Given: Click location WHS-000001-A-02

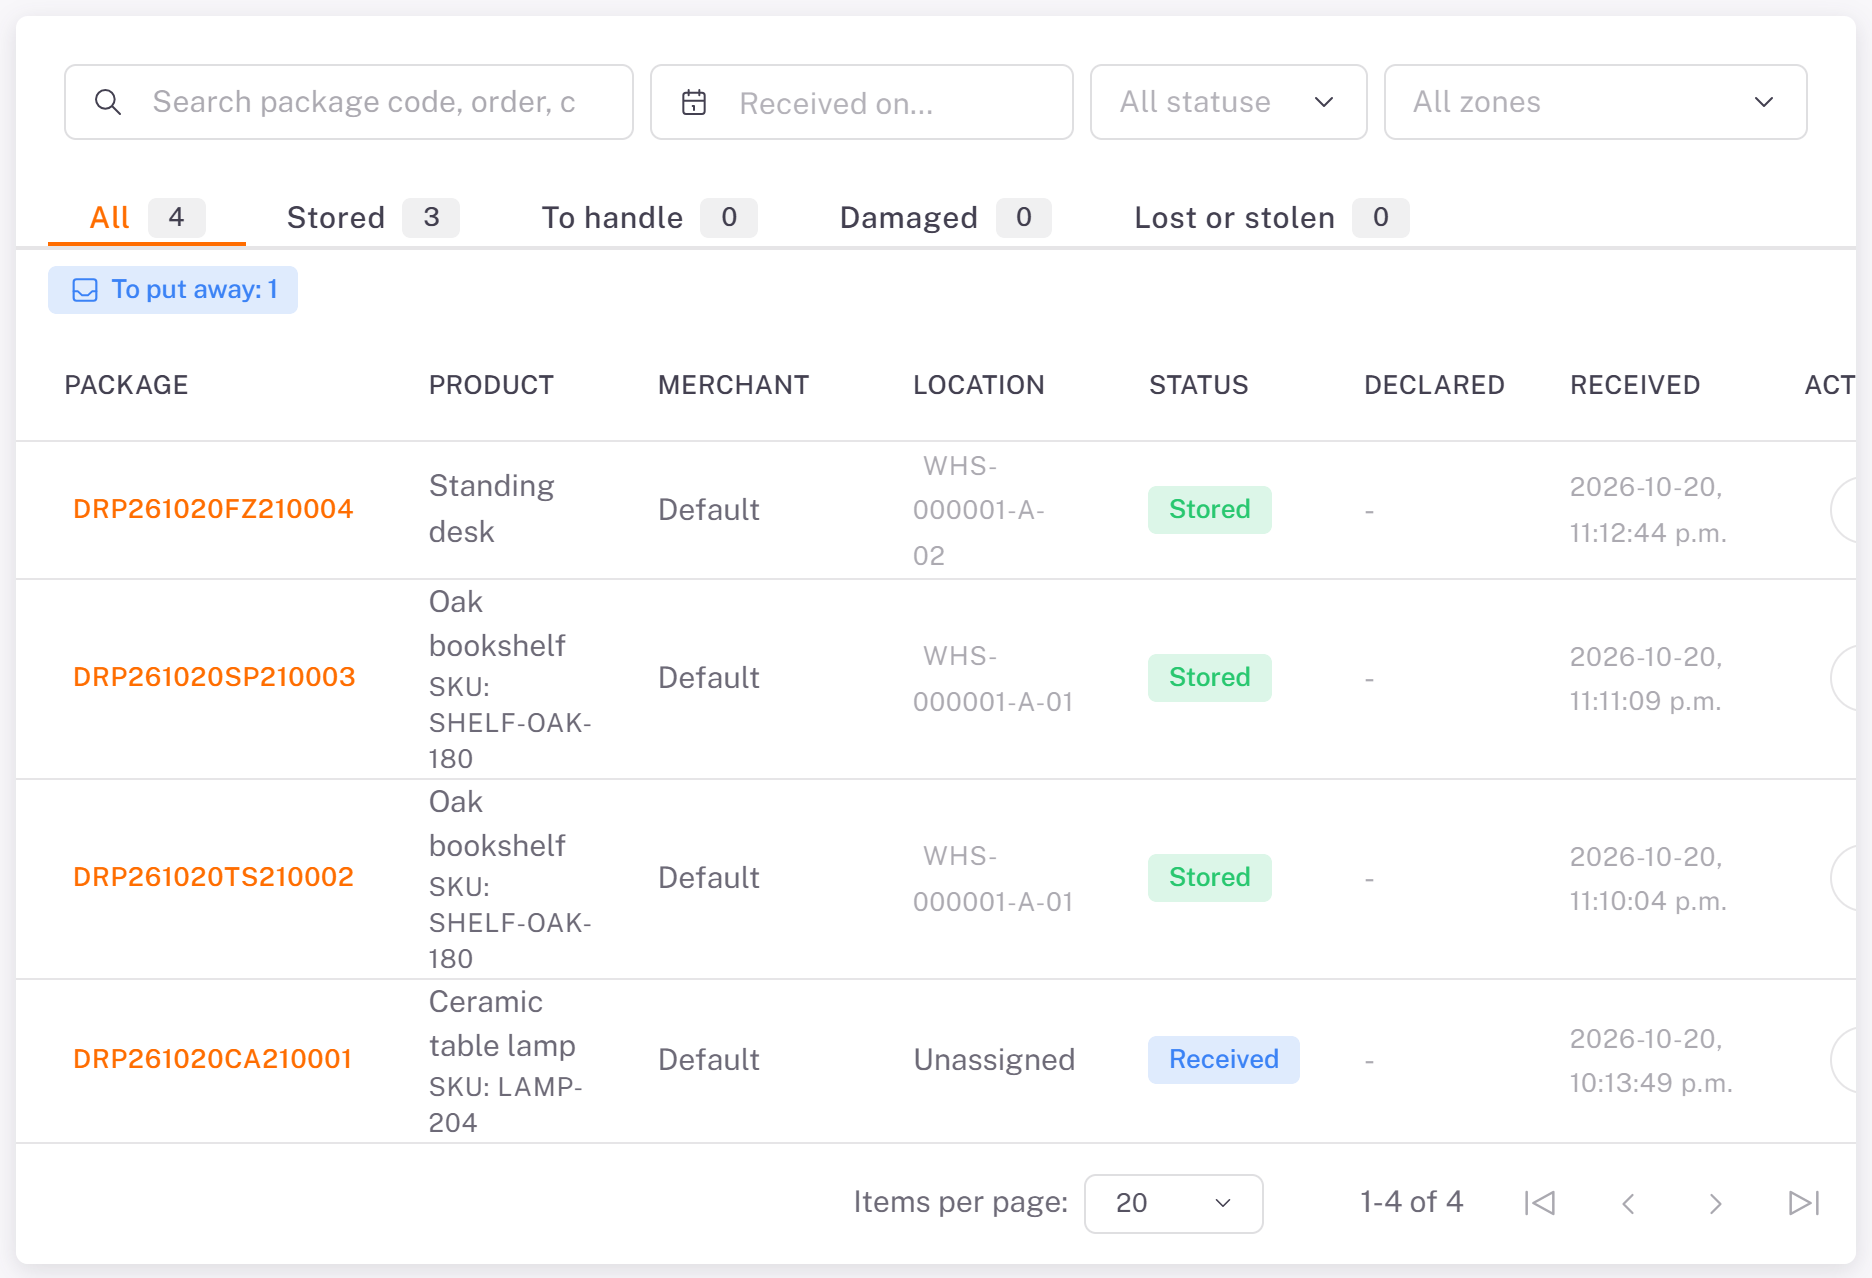Looking at the screenshot, I should coord(979,510).
